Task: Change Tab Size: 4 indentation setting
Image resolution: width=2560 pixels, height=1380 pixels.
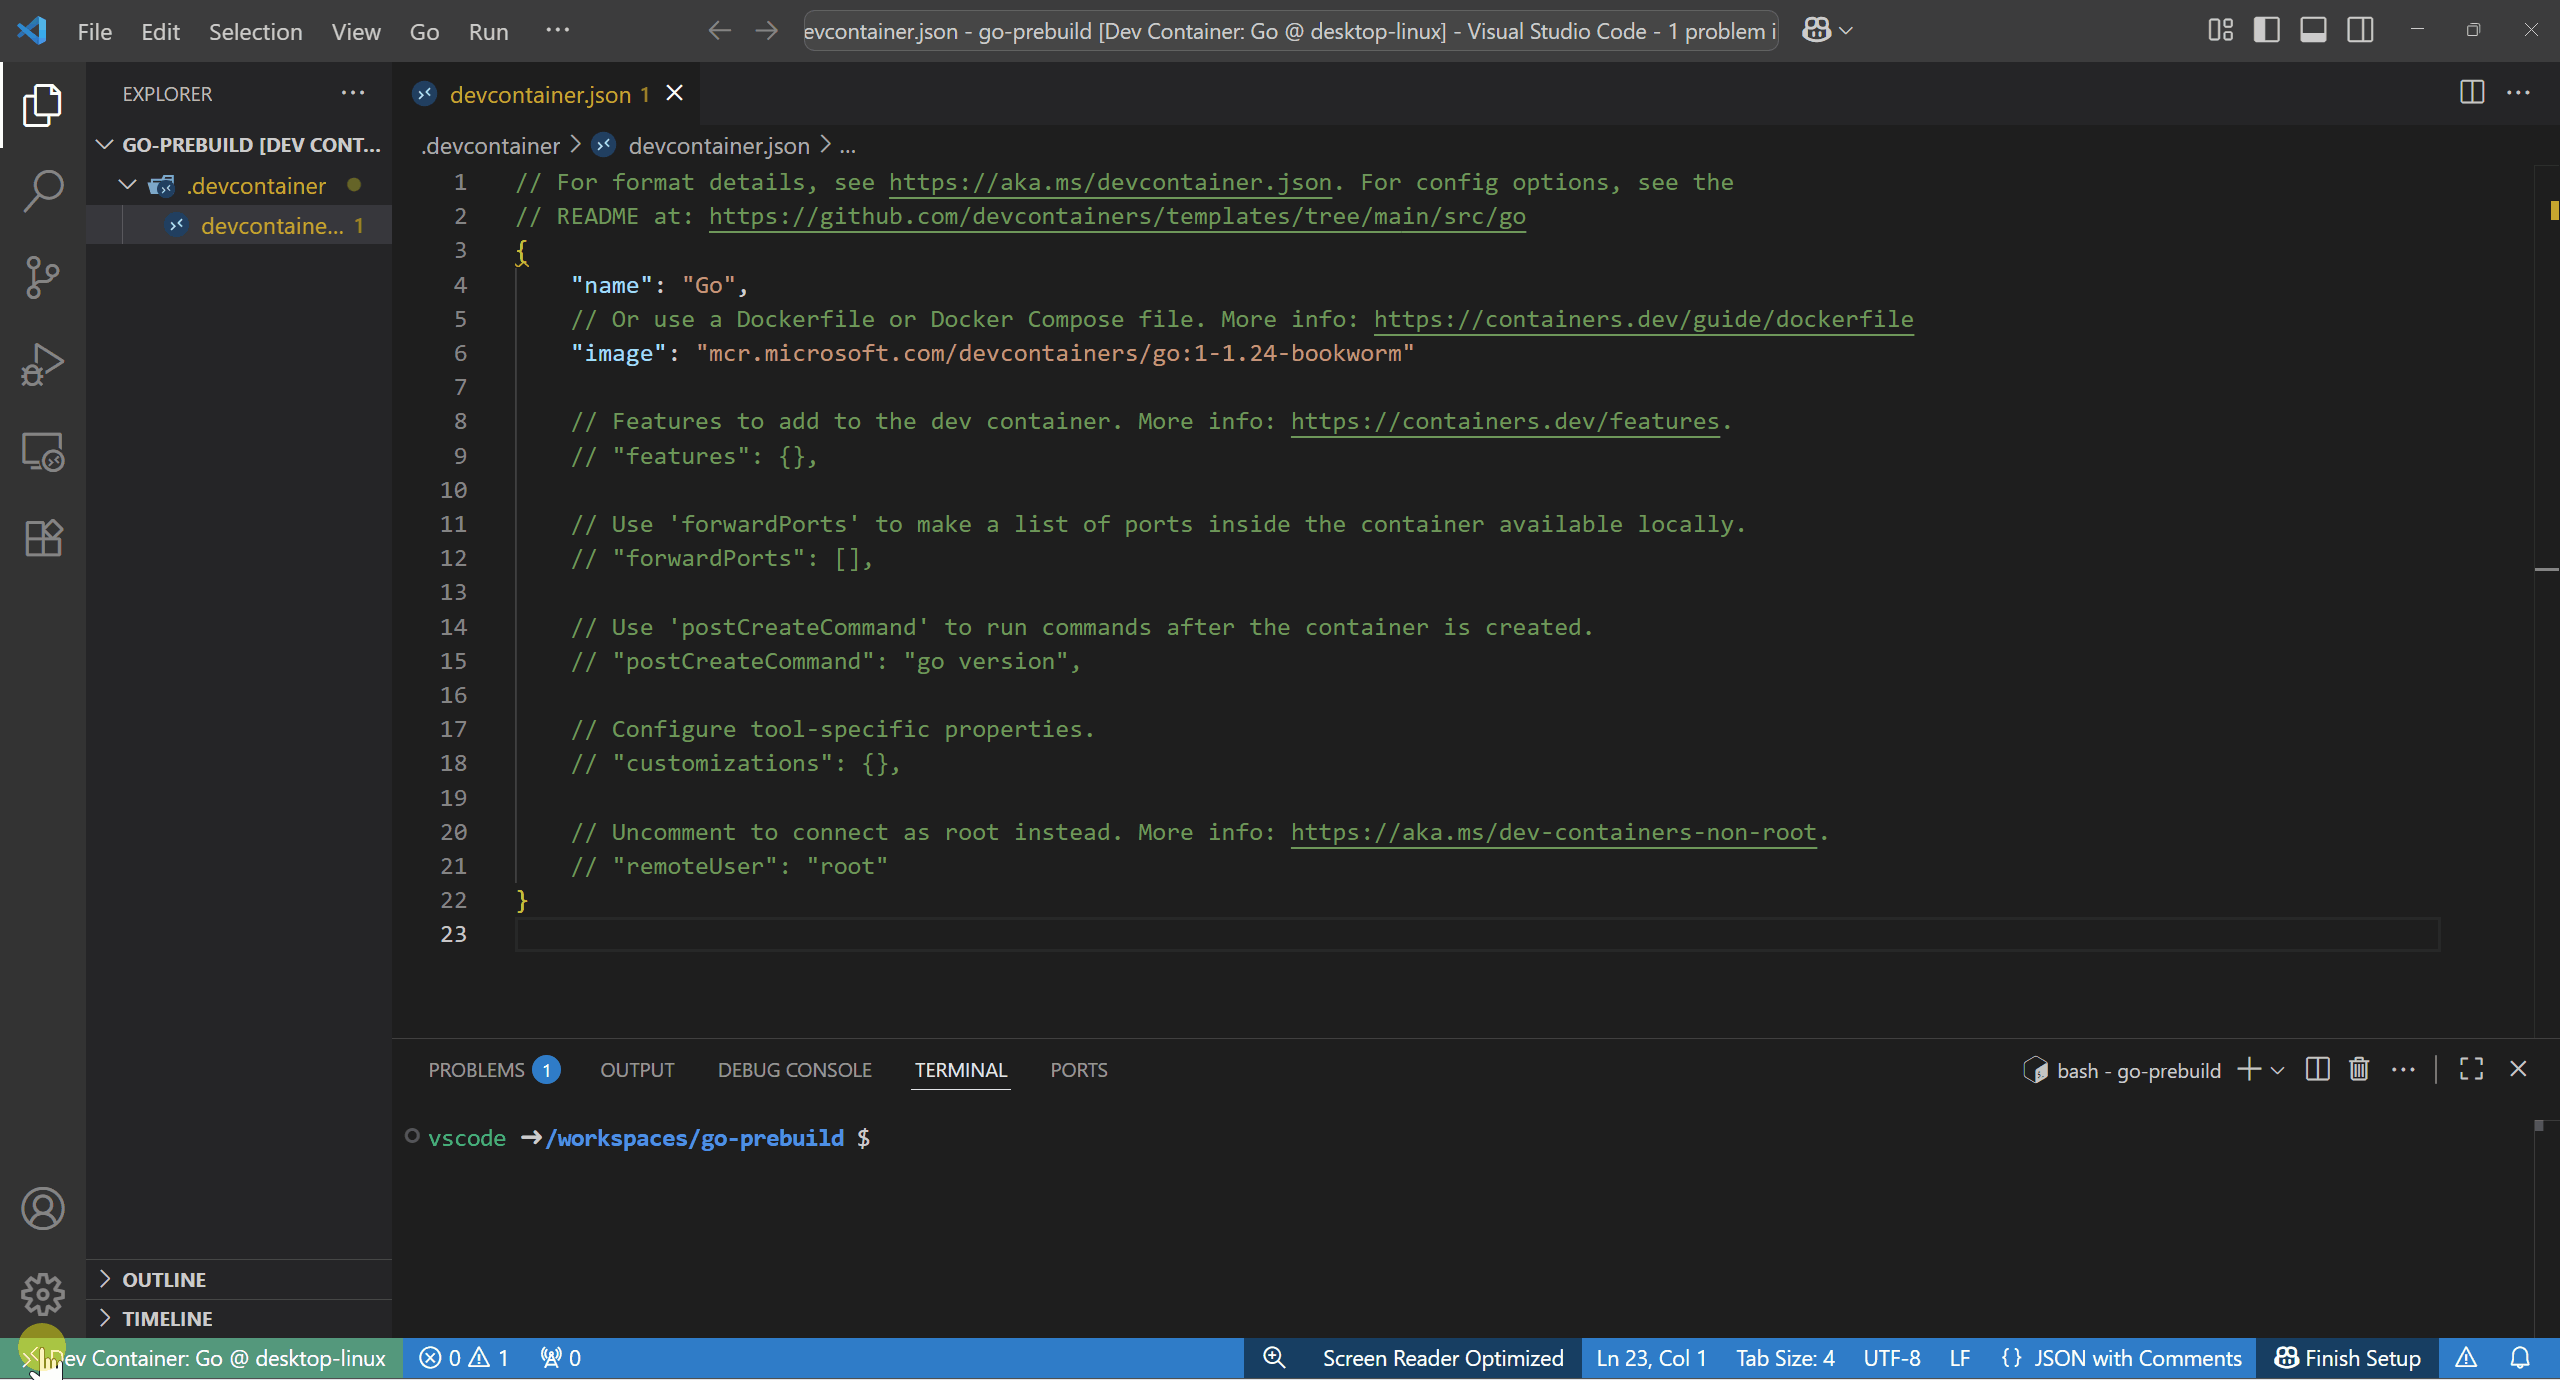Action: (1785, 1358)
